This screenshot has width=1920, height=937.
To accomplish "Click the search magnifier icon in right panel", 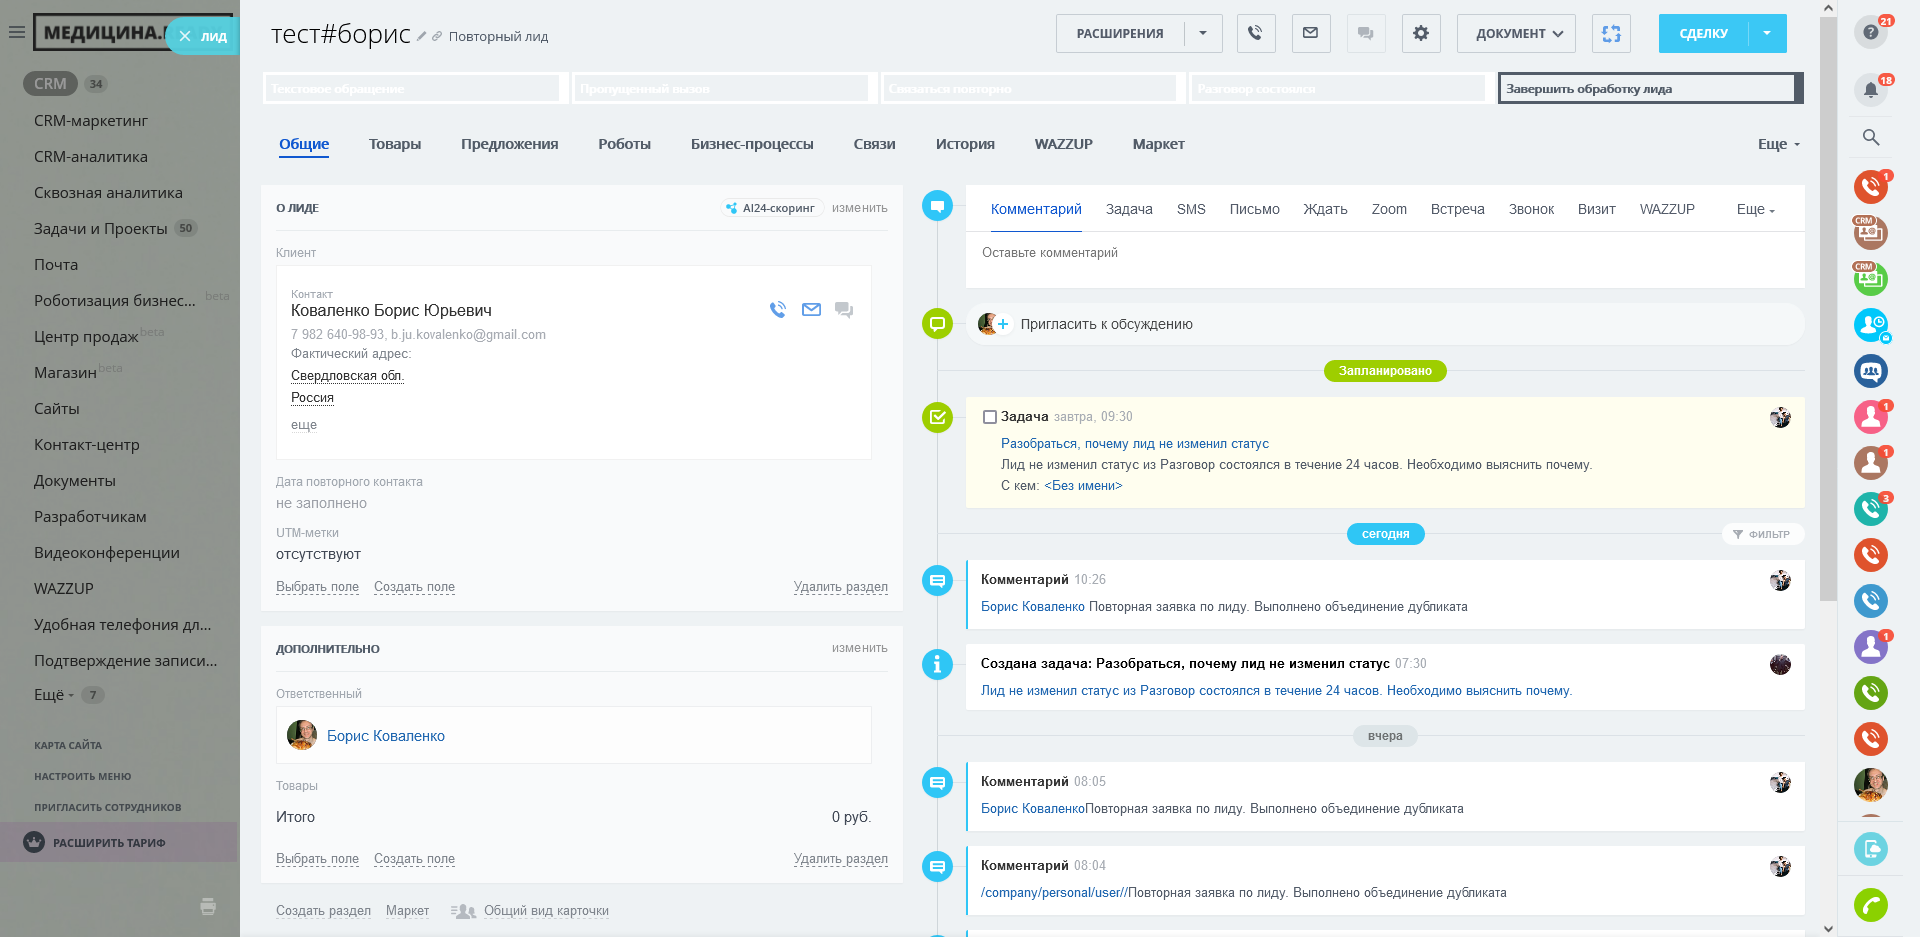I will [x=1870, y=137].
